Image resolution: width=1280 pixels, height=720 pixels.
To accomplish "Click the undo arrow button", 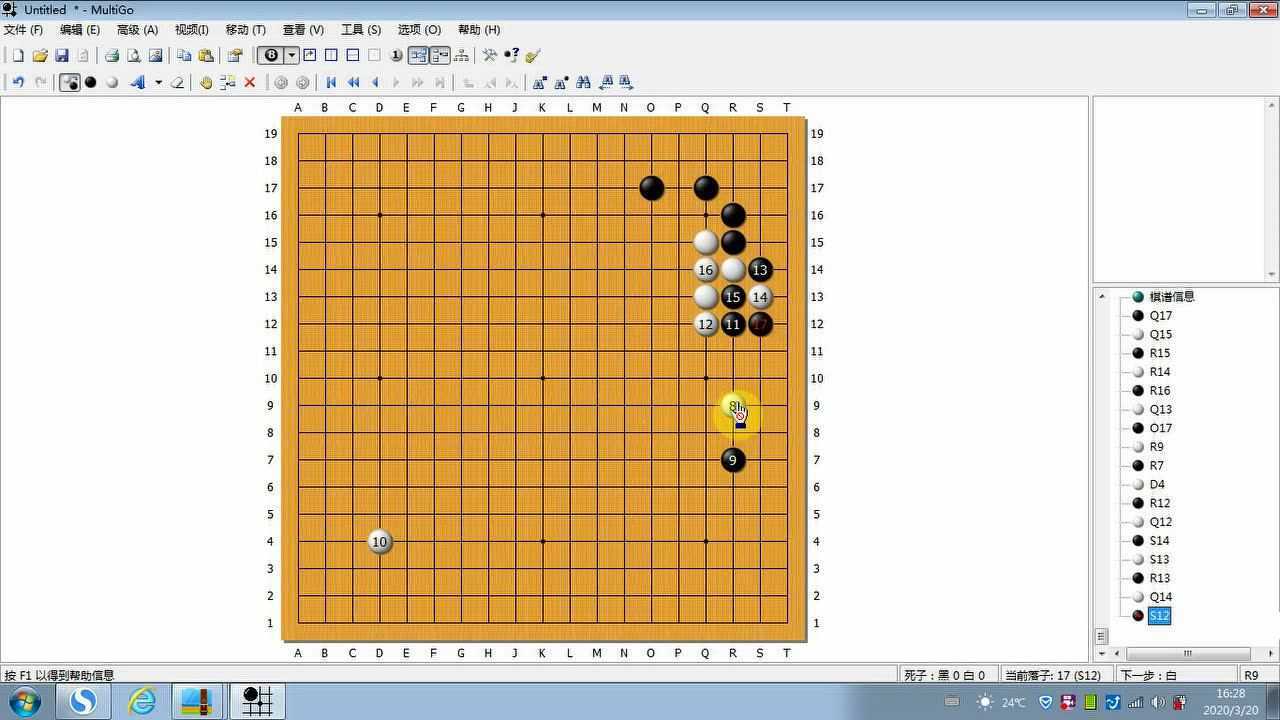I will click(x=17, y=83).
